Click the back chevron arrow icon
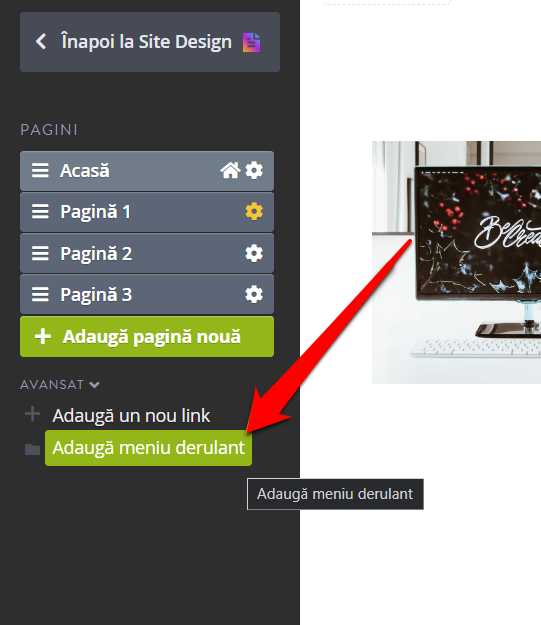This screenshot has width=541, height=625. coord(41,41)
